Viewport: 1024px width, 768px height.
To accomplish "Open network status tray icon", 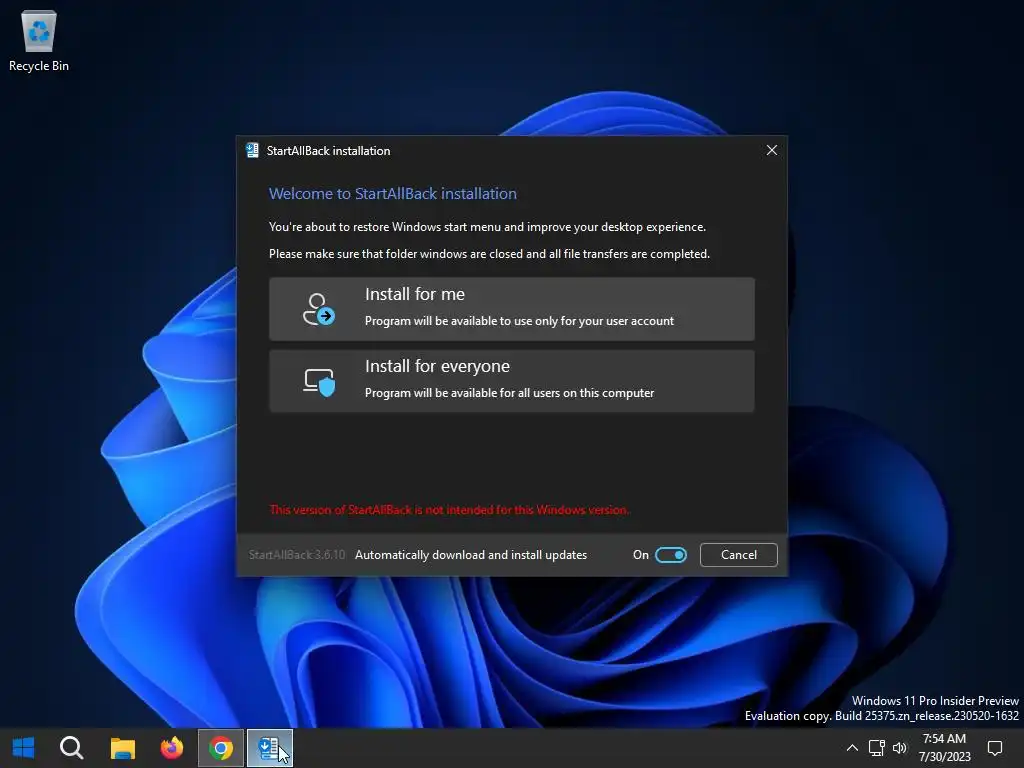I will (x=876, y=748).
